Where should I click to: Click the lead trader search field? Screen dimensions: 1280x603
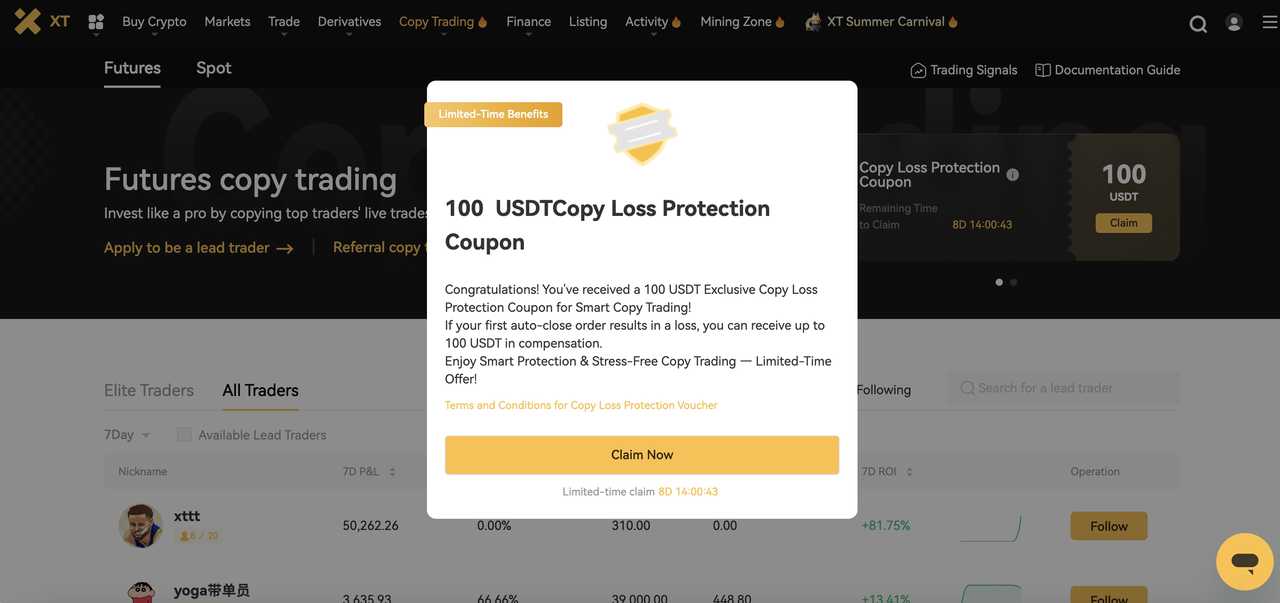[x=1064, y=388]
